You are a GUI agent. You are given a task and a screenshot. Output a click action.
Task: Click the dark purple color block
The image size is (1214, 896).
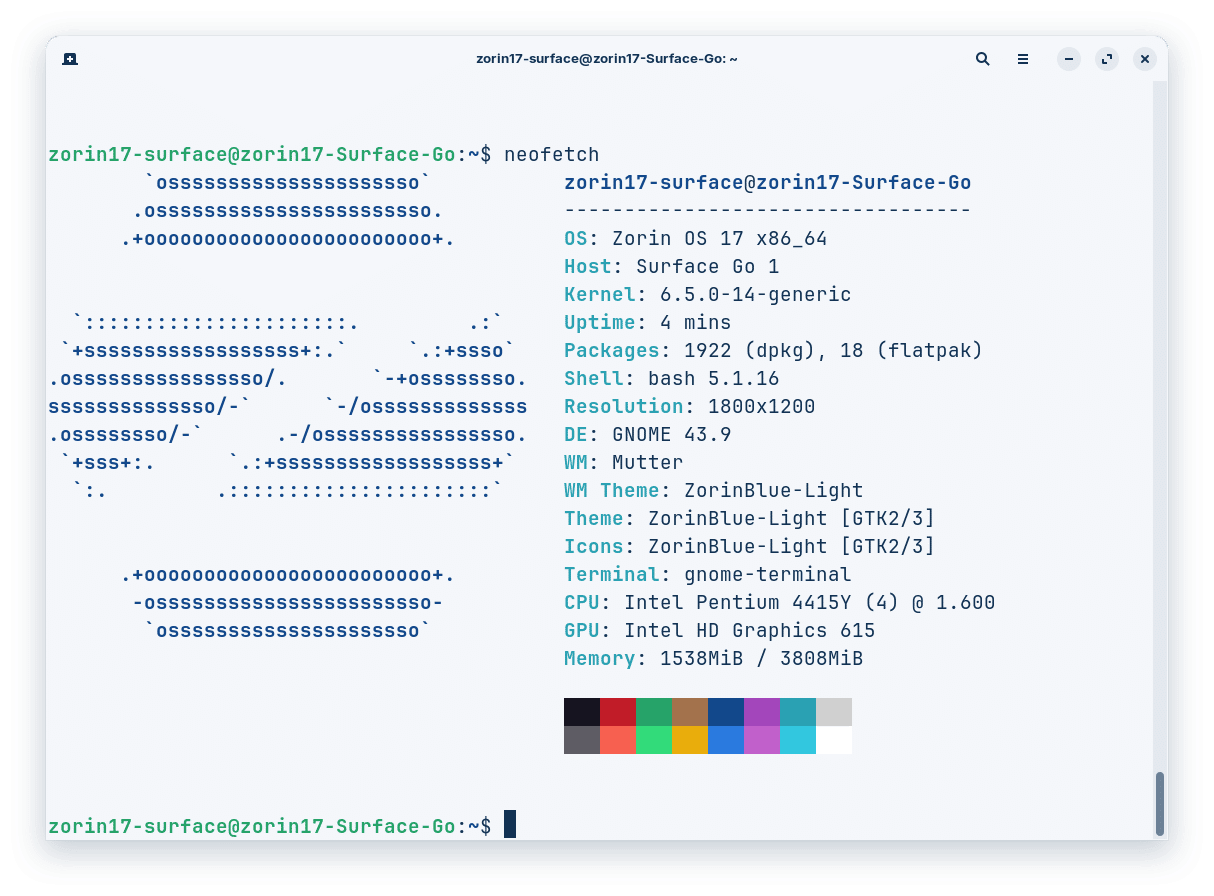pos(762,712)
